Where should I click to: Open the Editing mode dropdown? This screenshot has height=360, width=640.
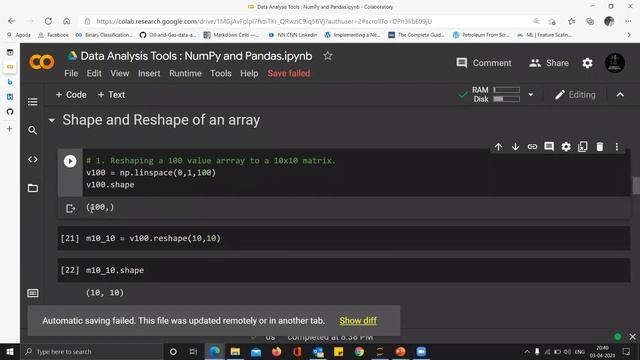pos(576,95)
